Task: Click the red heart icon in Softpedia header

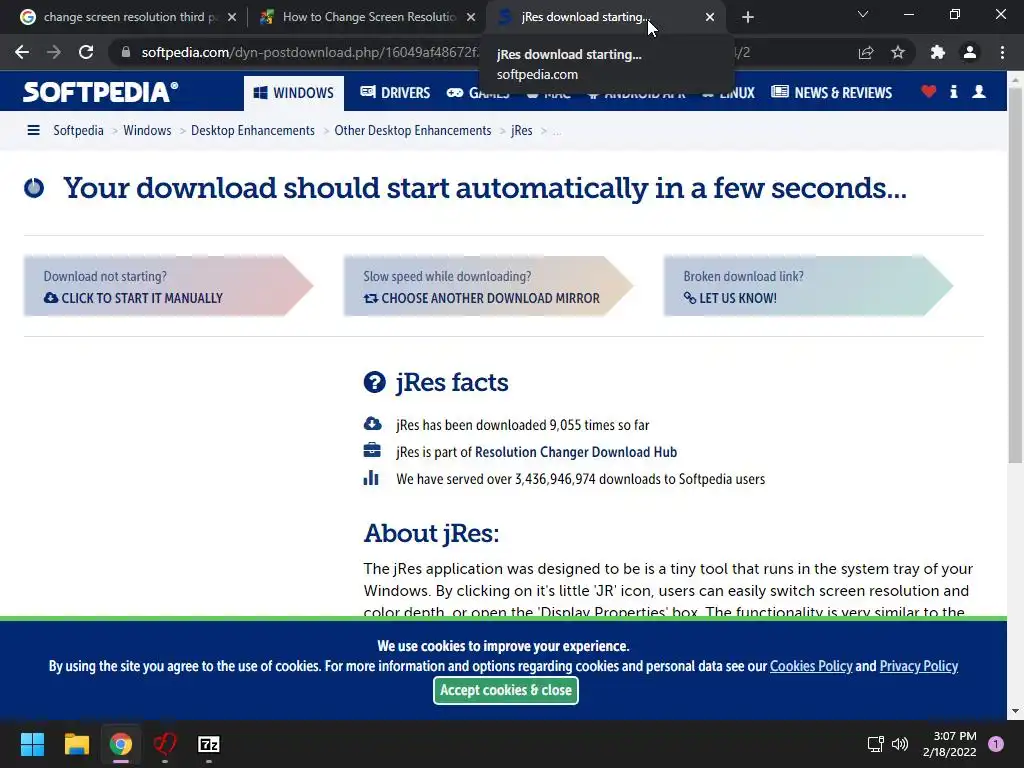Action: [928, 91]
